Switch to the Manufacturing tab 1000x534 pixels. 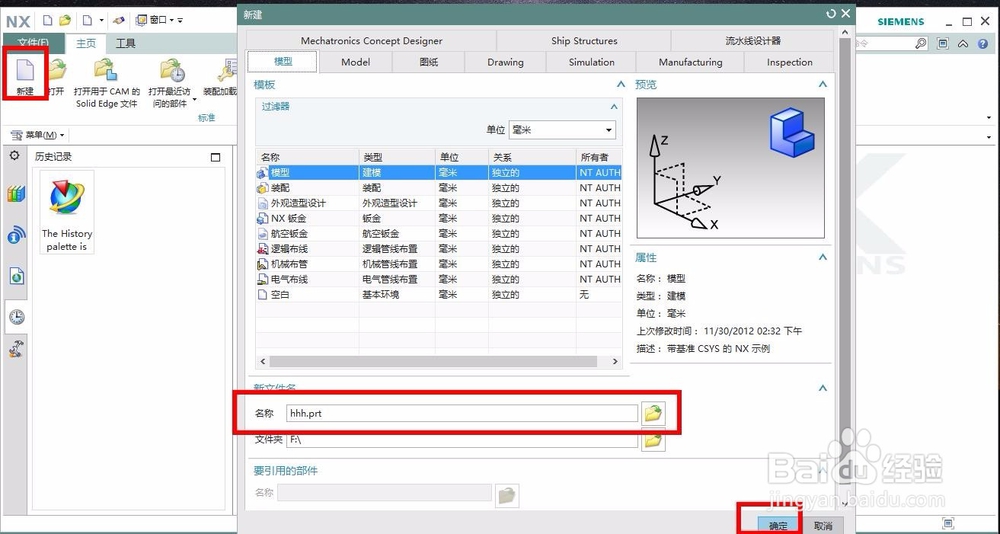pyautogui.click(x=690, y=62)
